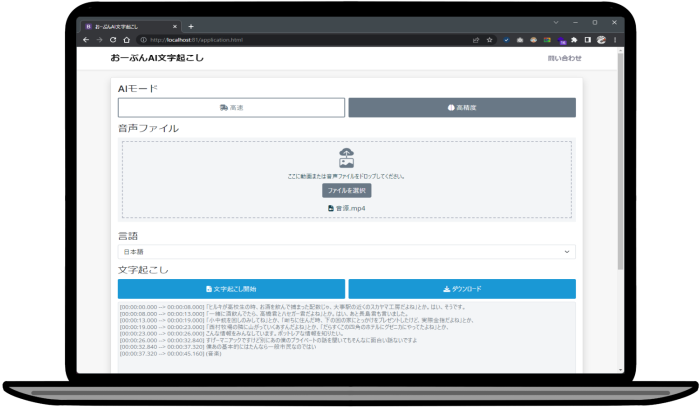Click transcript line starting 00:00:19.000
The image size is (700, 408).
[284, 327]
